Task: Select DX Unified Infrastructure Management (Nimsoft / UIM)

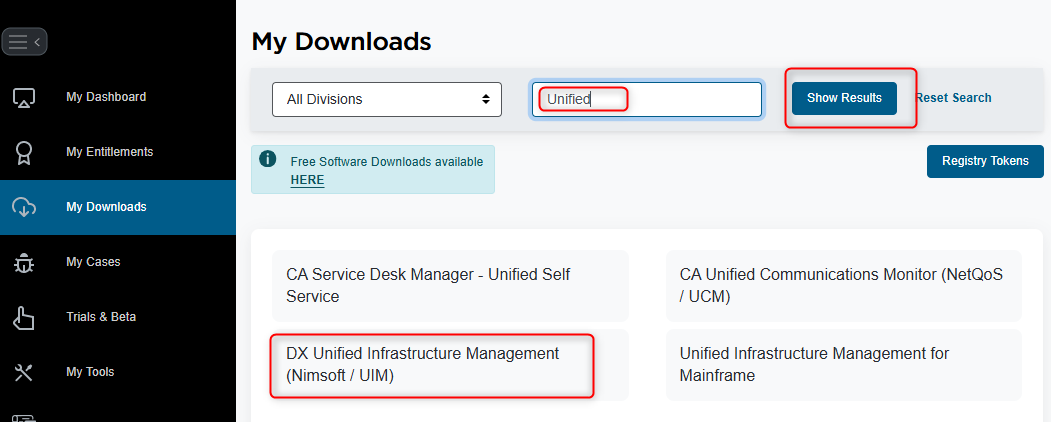Action: [450, 365]
